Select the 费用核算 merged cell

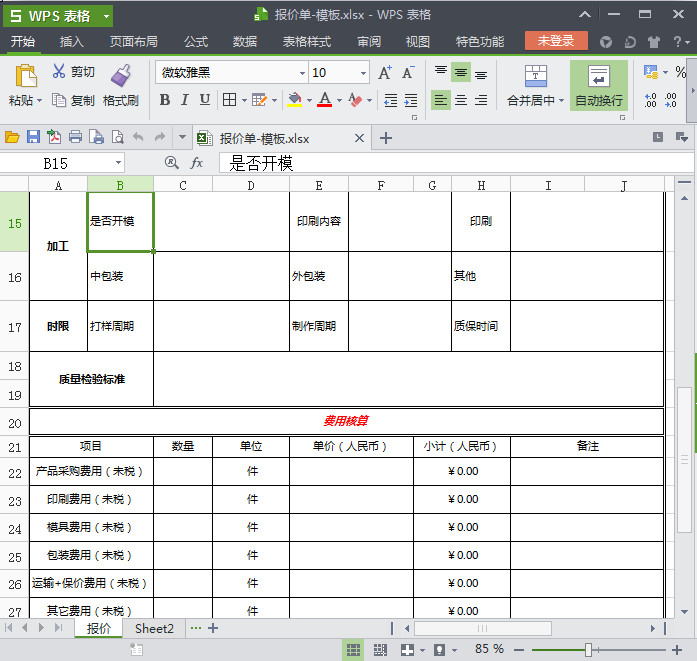tap(346, 421)
